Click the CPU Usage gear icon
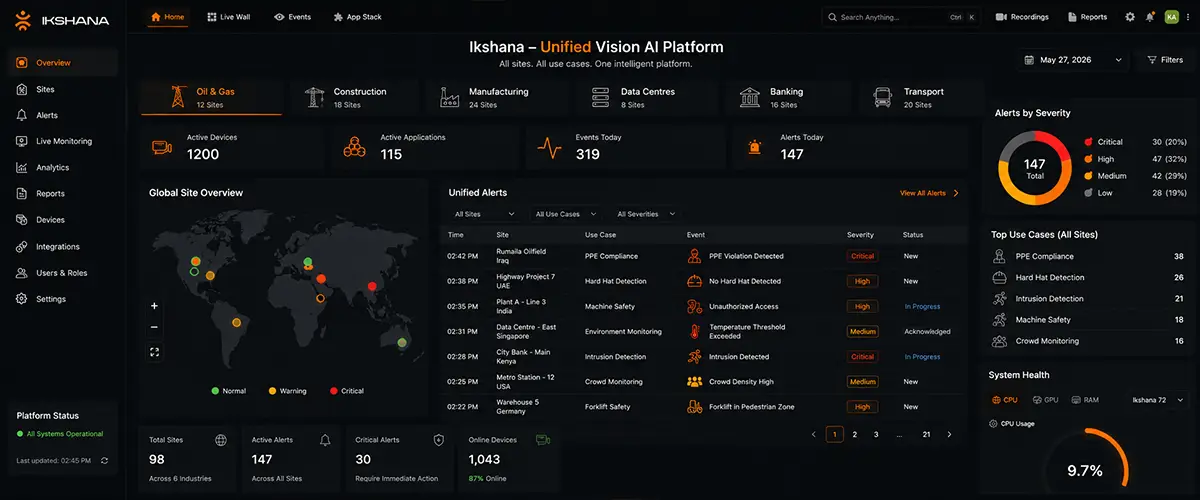The width and height of the screenshot is (1200, 500). 993,423
